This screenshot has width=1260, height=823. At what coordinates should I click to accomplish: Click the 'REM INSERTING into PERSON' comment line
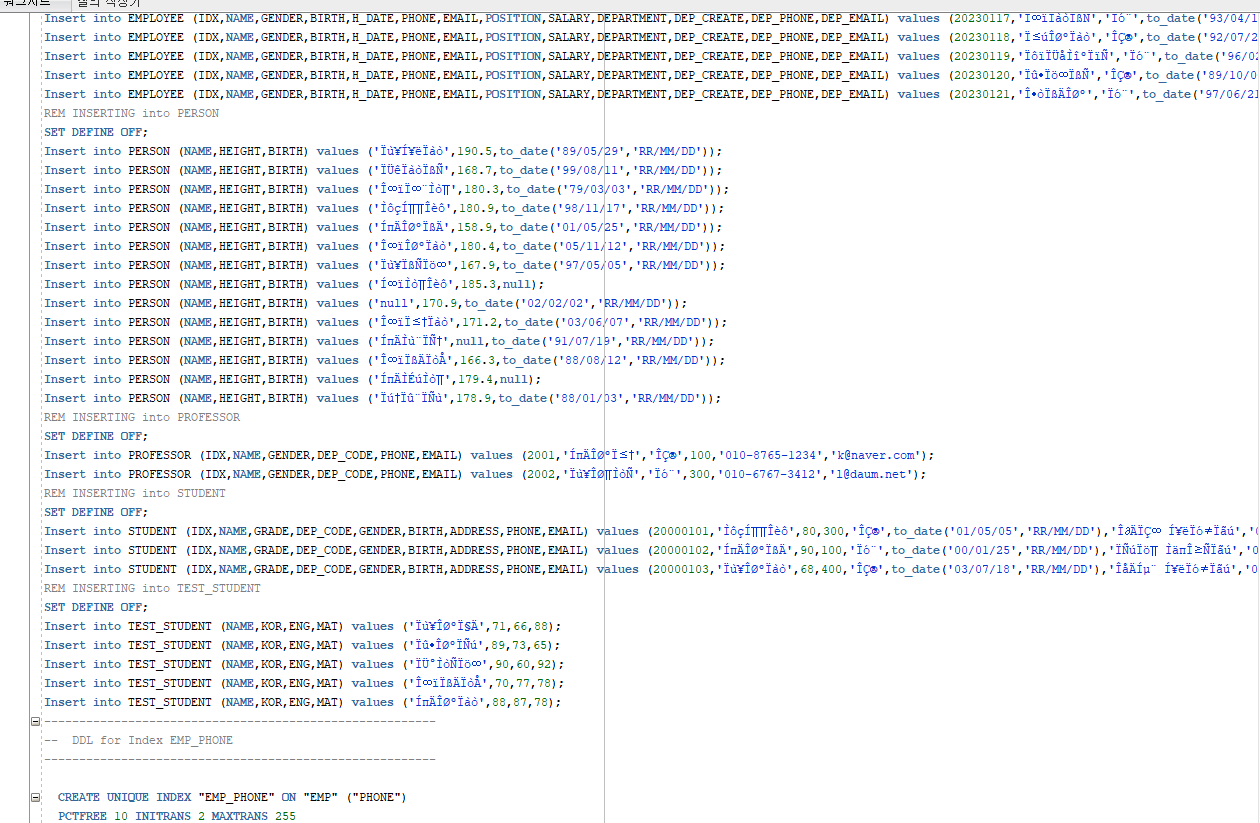[131, 113]
